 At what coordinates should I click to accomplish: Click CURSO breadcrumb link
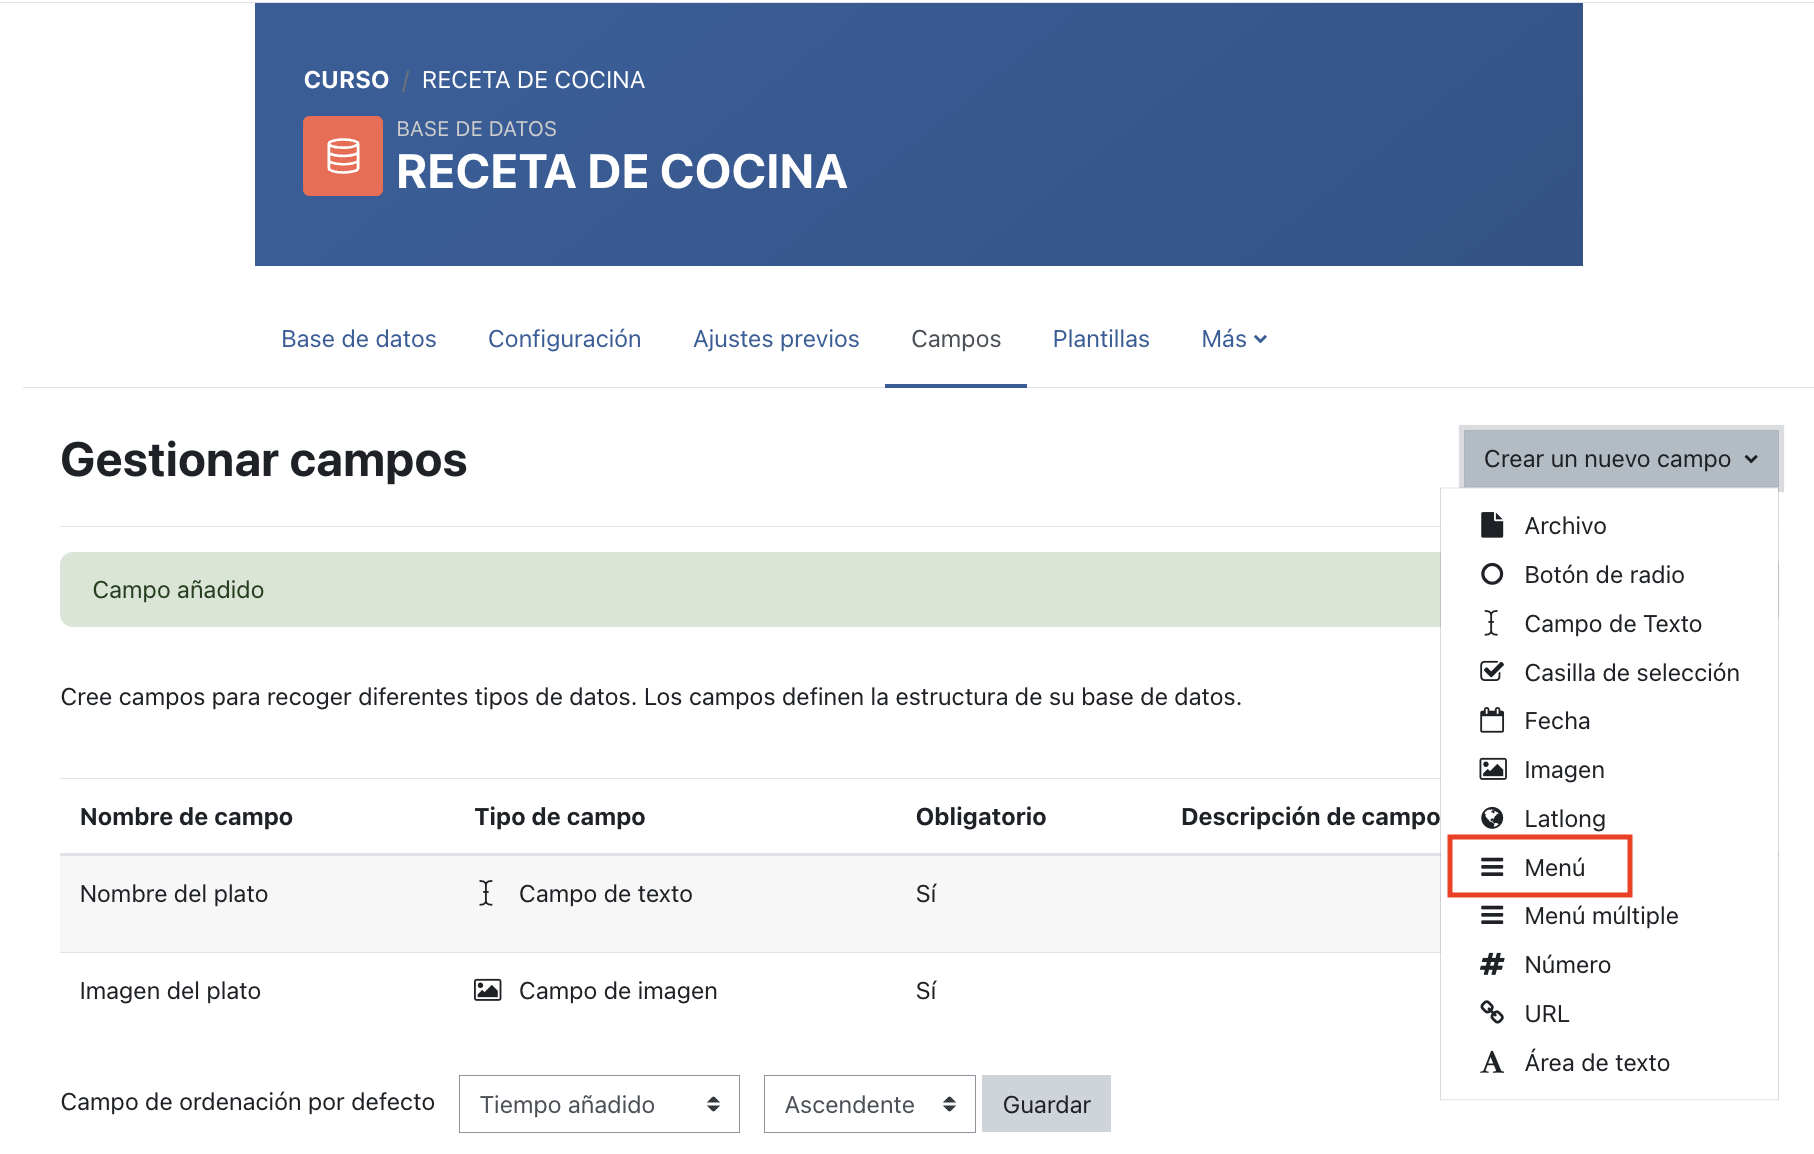click(346, 80)
